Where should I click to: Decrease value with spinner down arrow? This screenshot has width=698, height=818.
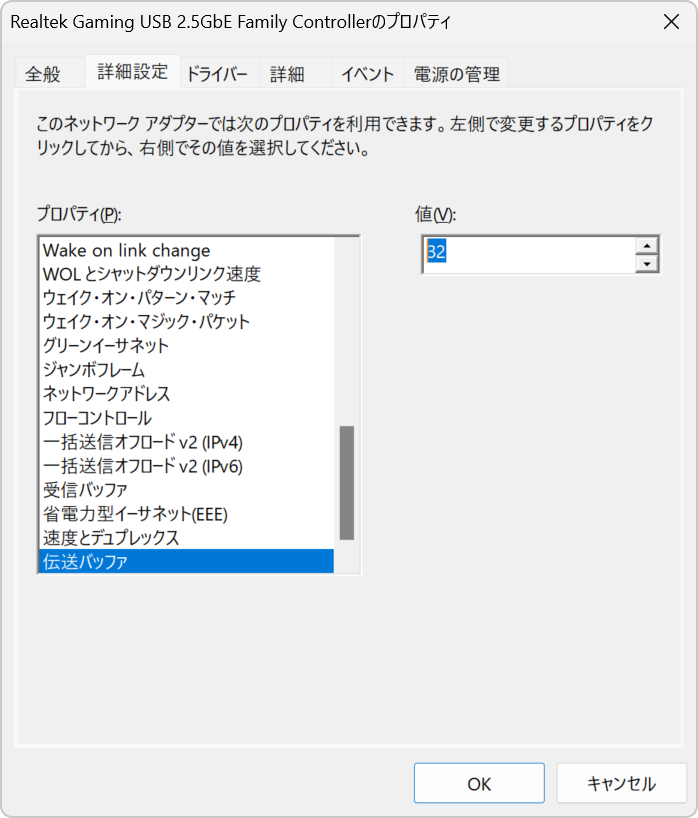pos(647,263)
